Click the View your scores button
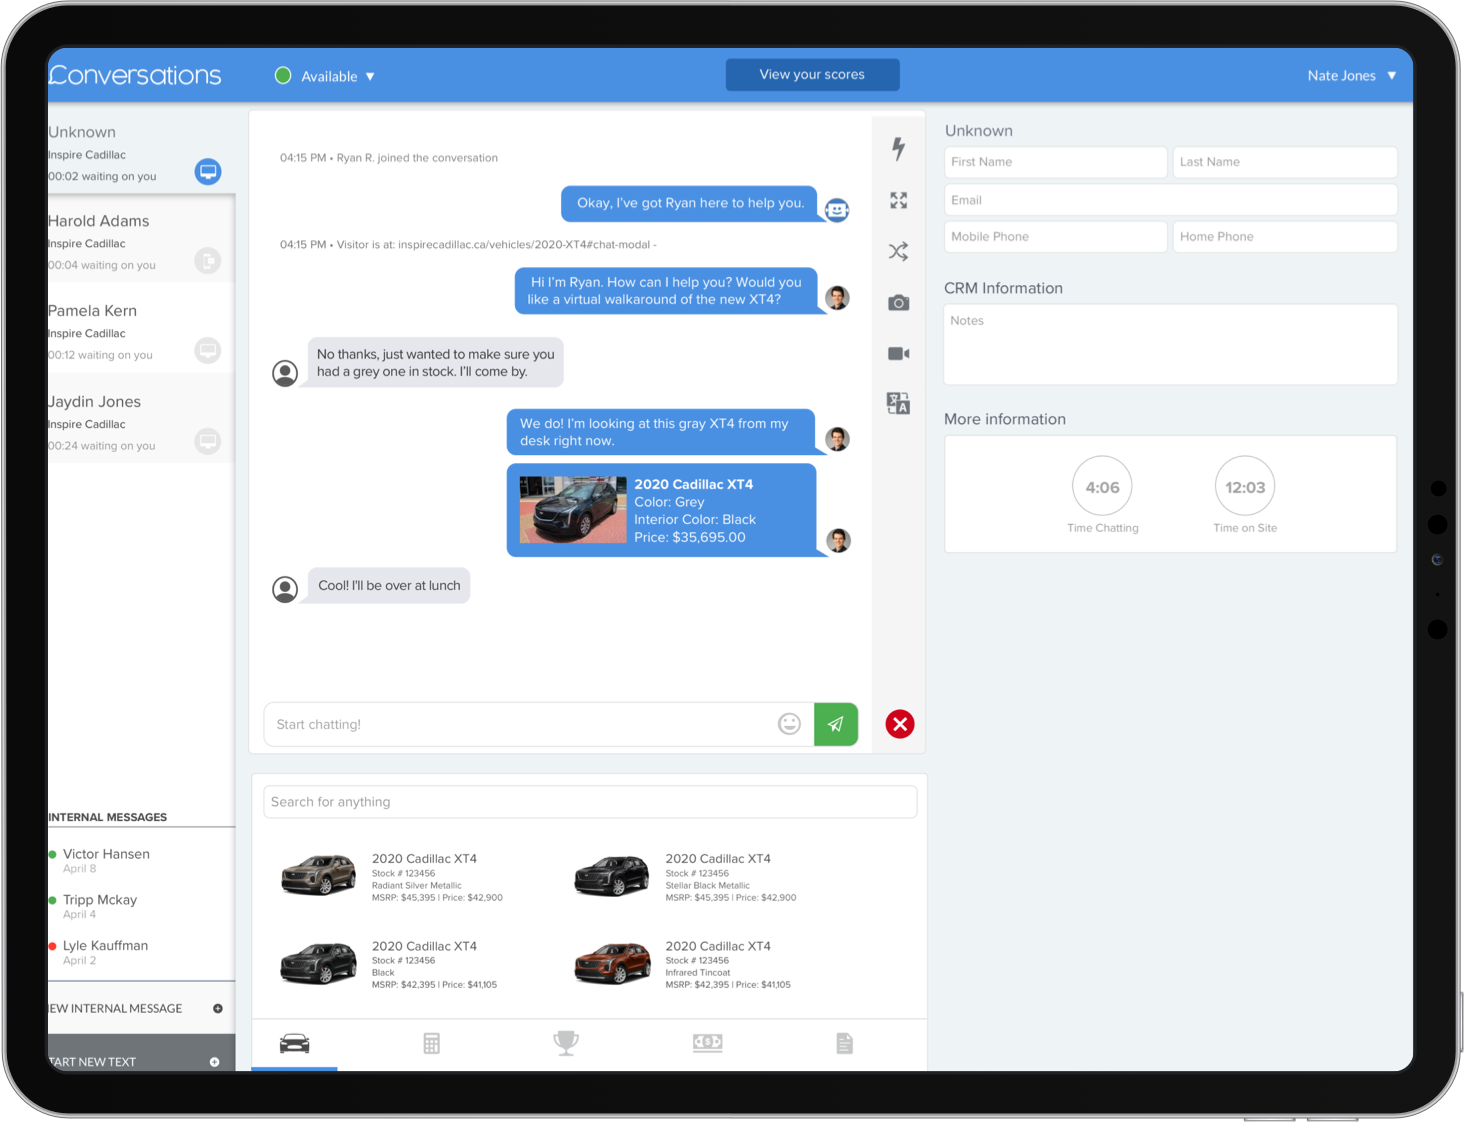This screenshot has height=1122, width=1464. pyautogui.click(x=812, y=75)
